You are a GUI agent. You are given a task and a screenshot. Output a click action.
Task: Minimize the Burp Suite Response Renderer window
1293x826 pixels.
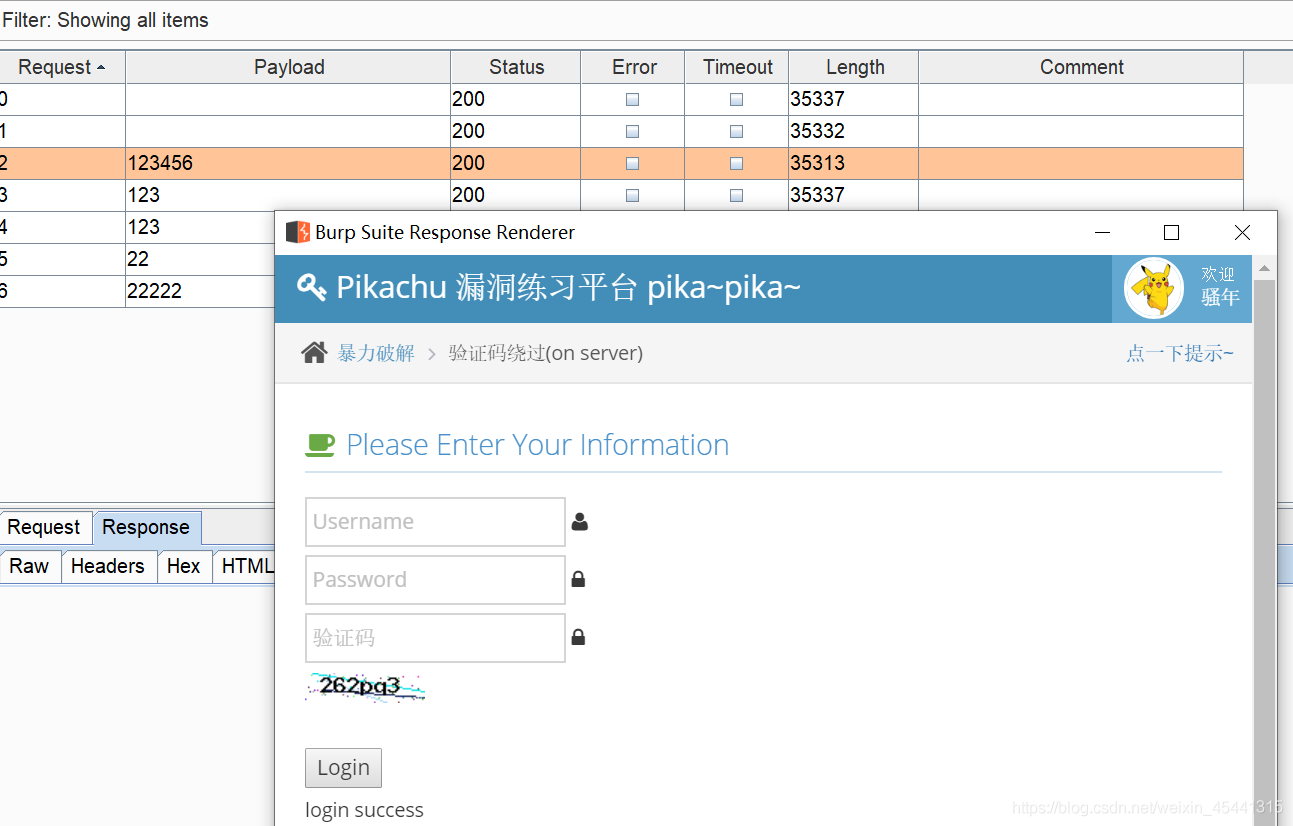point(1103,233)
